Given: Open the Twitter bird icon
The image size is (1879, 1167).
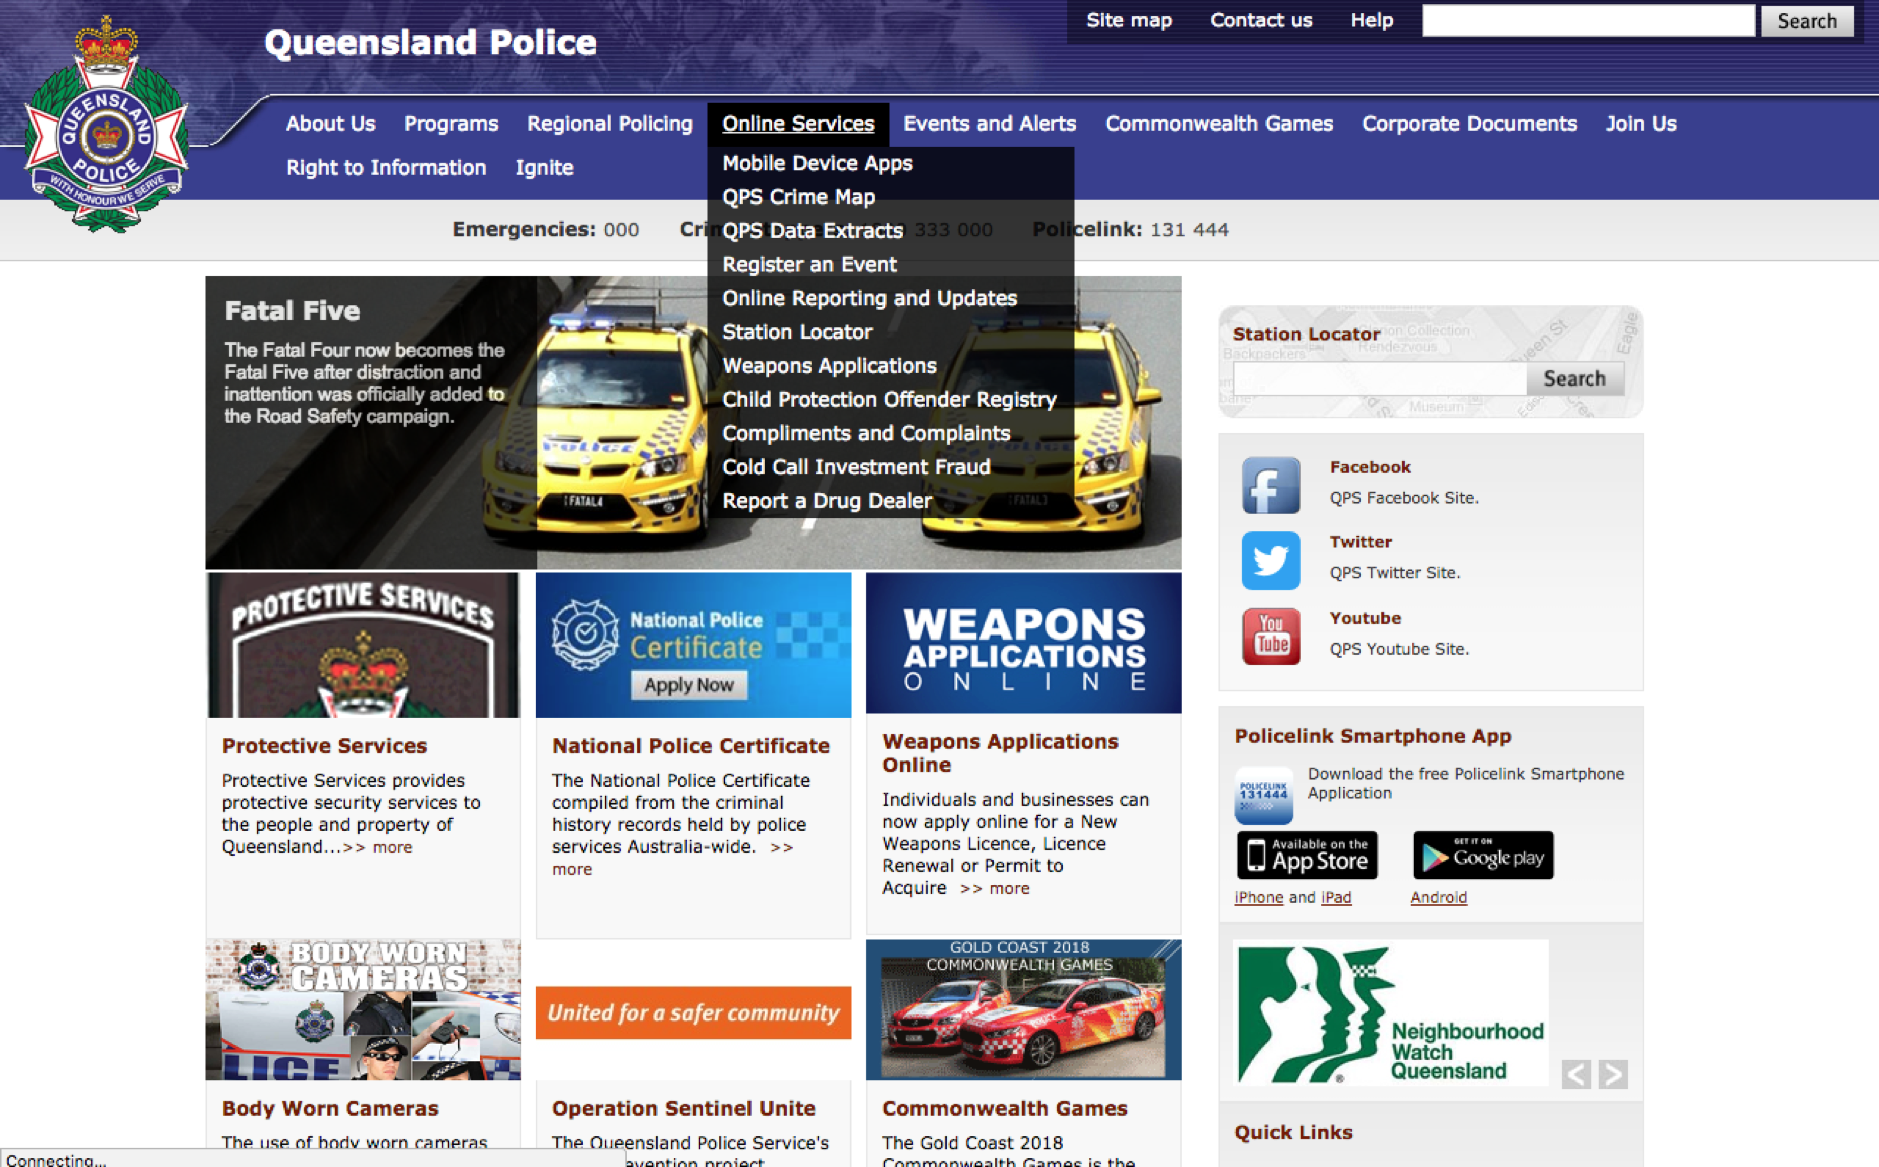Looking at the screenshot, I should (x=1271, y=560).
